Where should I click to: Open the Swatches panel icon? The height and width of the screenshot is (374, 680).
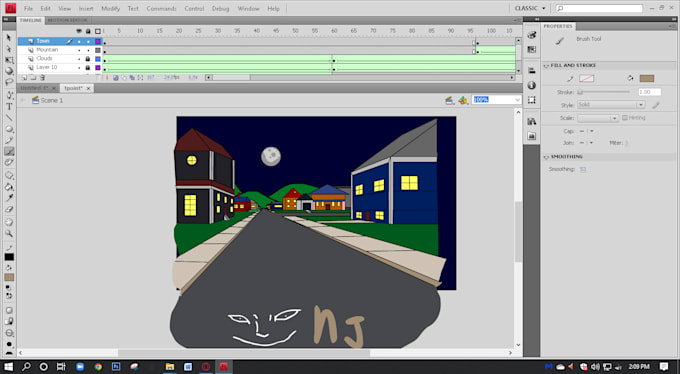click(x=532, y=49)
